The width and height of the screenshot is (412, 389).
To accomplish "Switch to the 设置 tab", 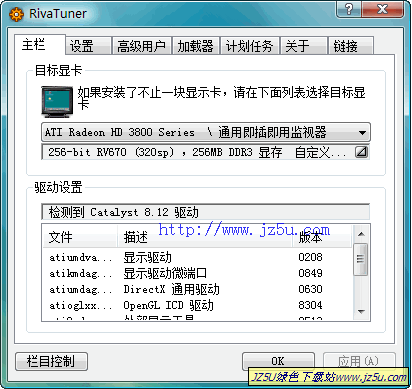I will click(88, 46).
